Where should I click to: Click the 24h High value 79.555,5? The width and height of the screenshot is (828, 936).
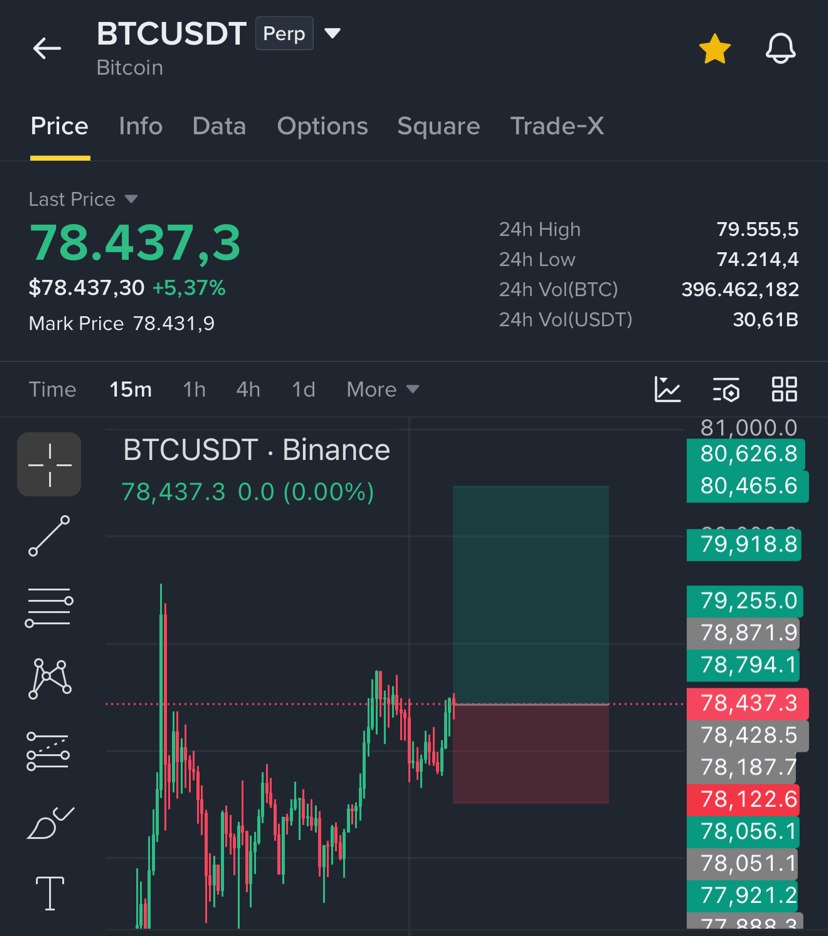[x=758, y=229]
